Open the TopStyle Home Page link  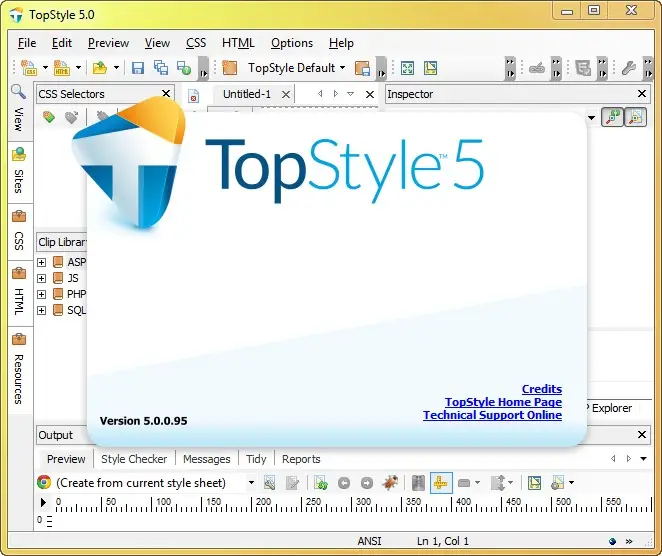[x=503, y=402]
